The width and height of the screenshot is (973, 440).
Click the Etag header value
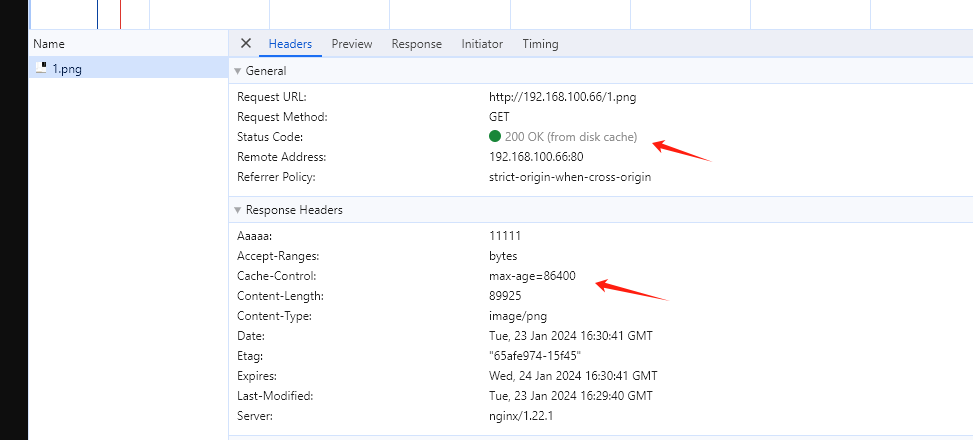tap(535, 356)
